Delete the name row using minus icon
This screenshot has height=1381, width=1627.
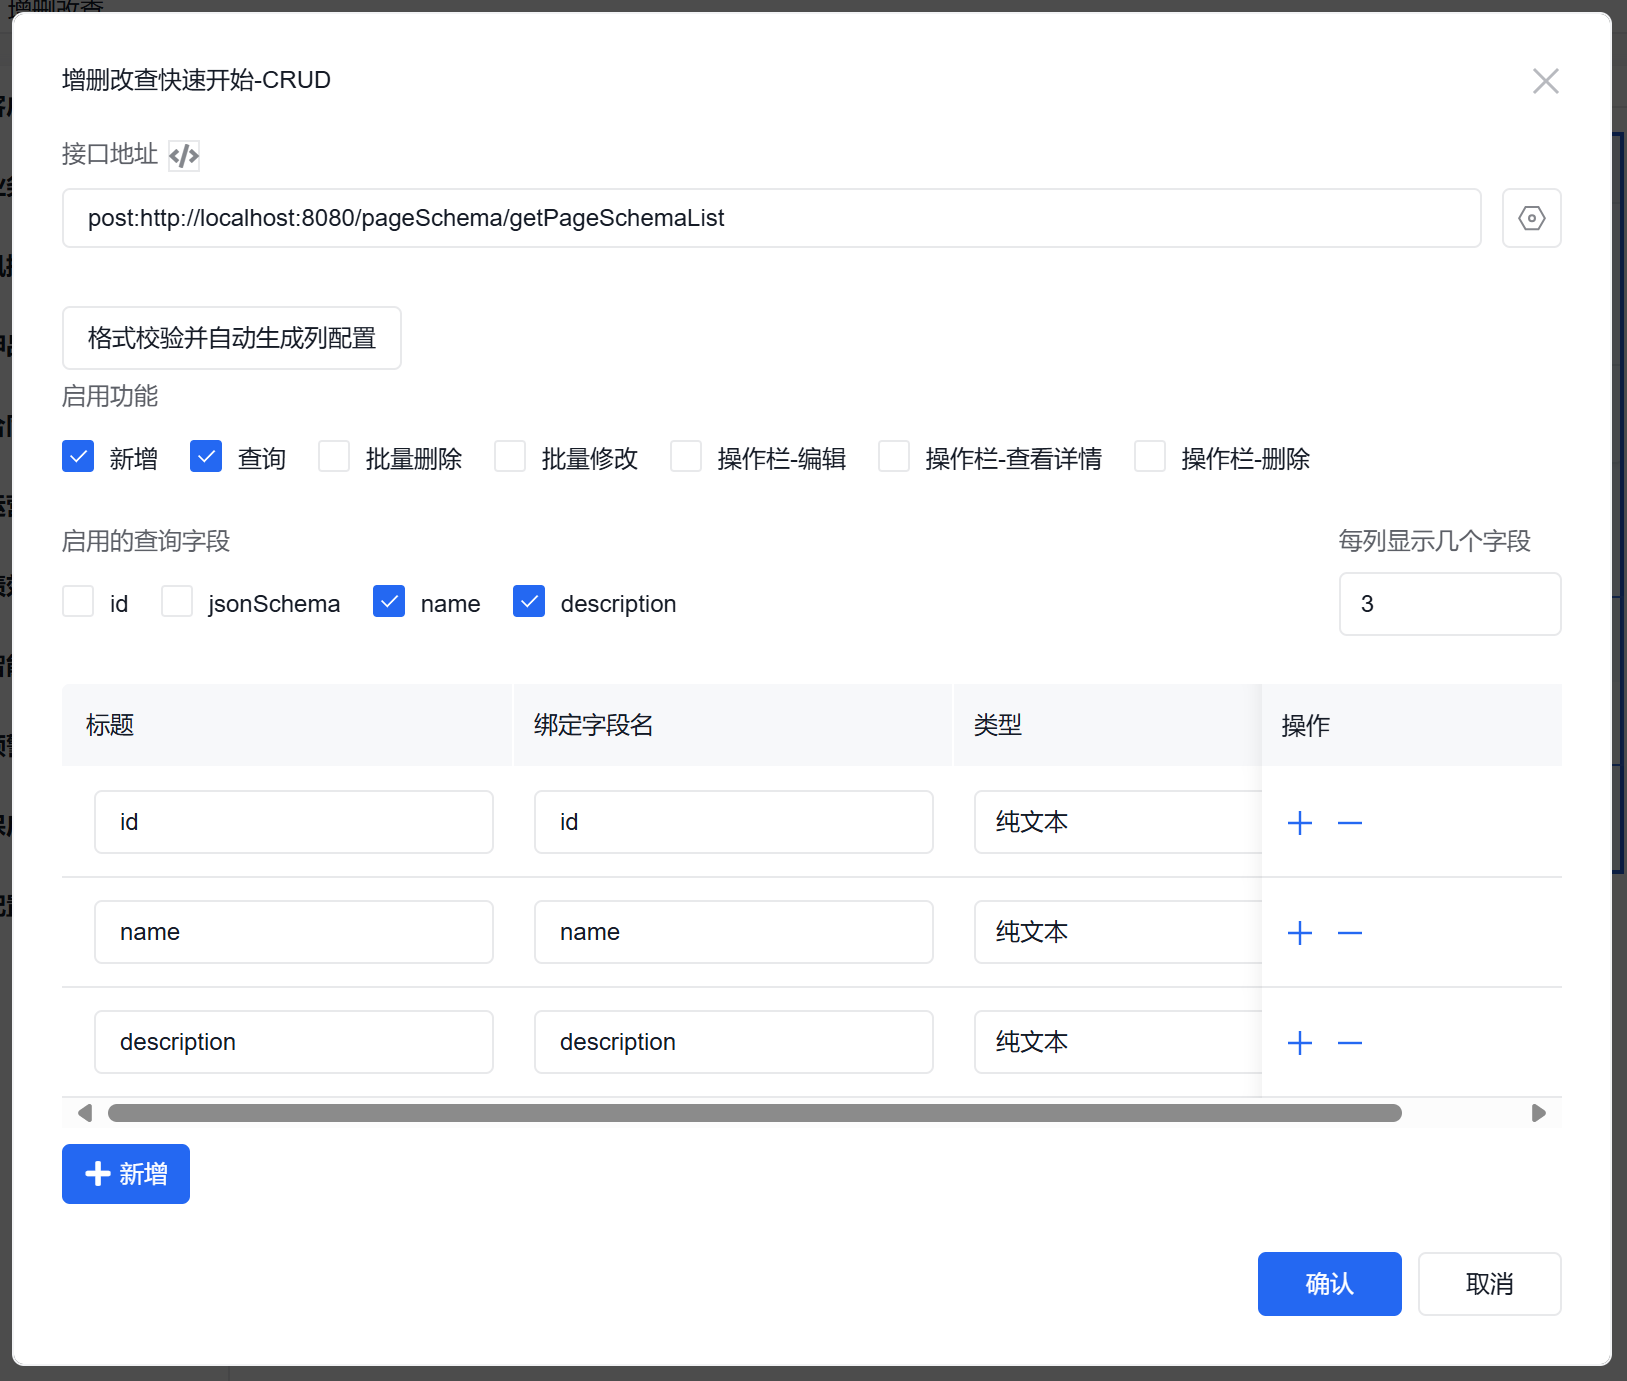[x=1349, y=933]
